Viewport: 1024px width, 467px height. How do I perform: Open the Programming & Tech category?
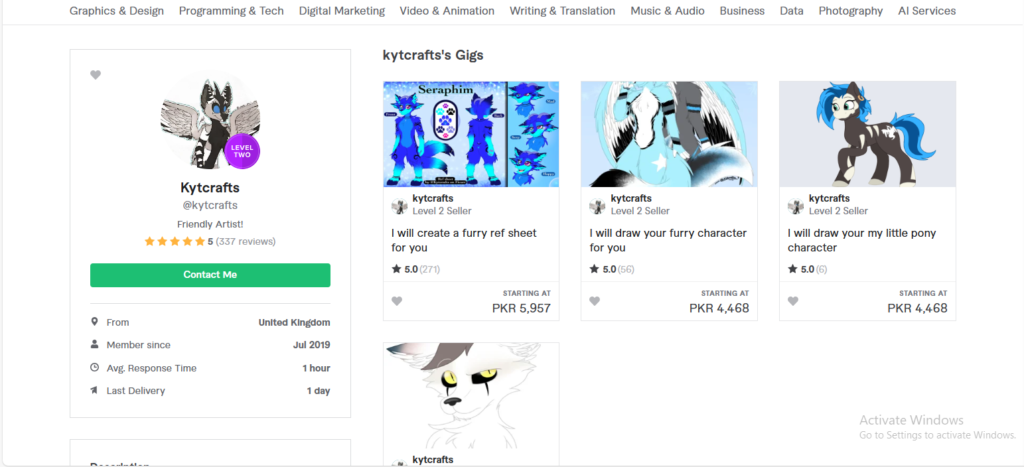232,11
